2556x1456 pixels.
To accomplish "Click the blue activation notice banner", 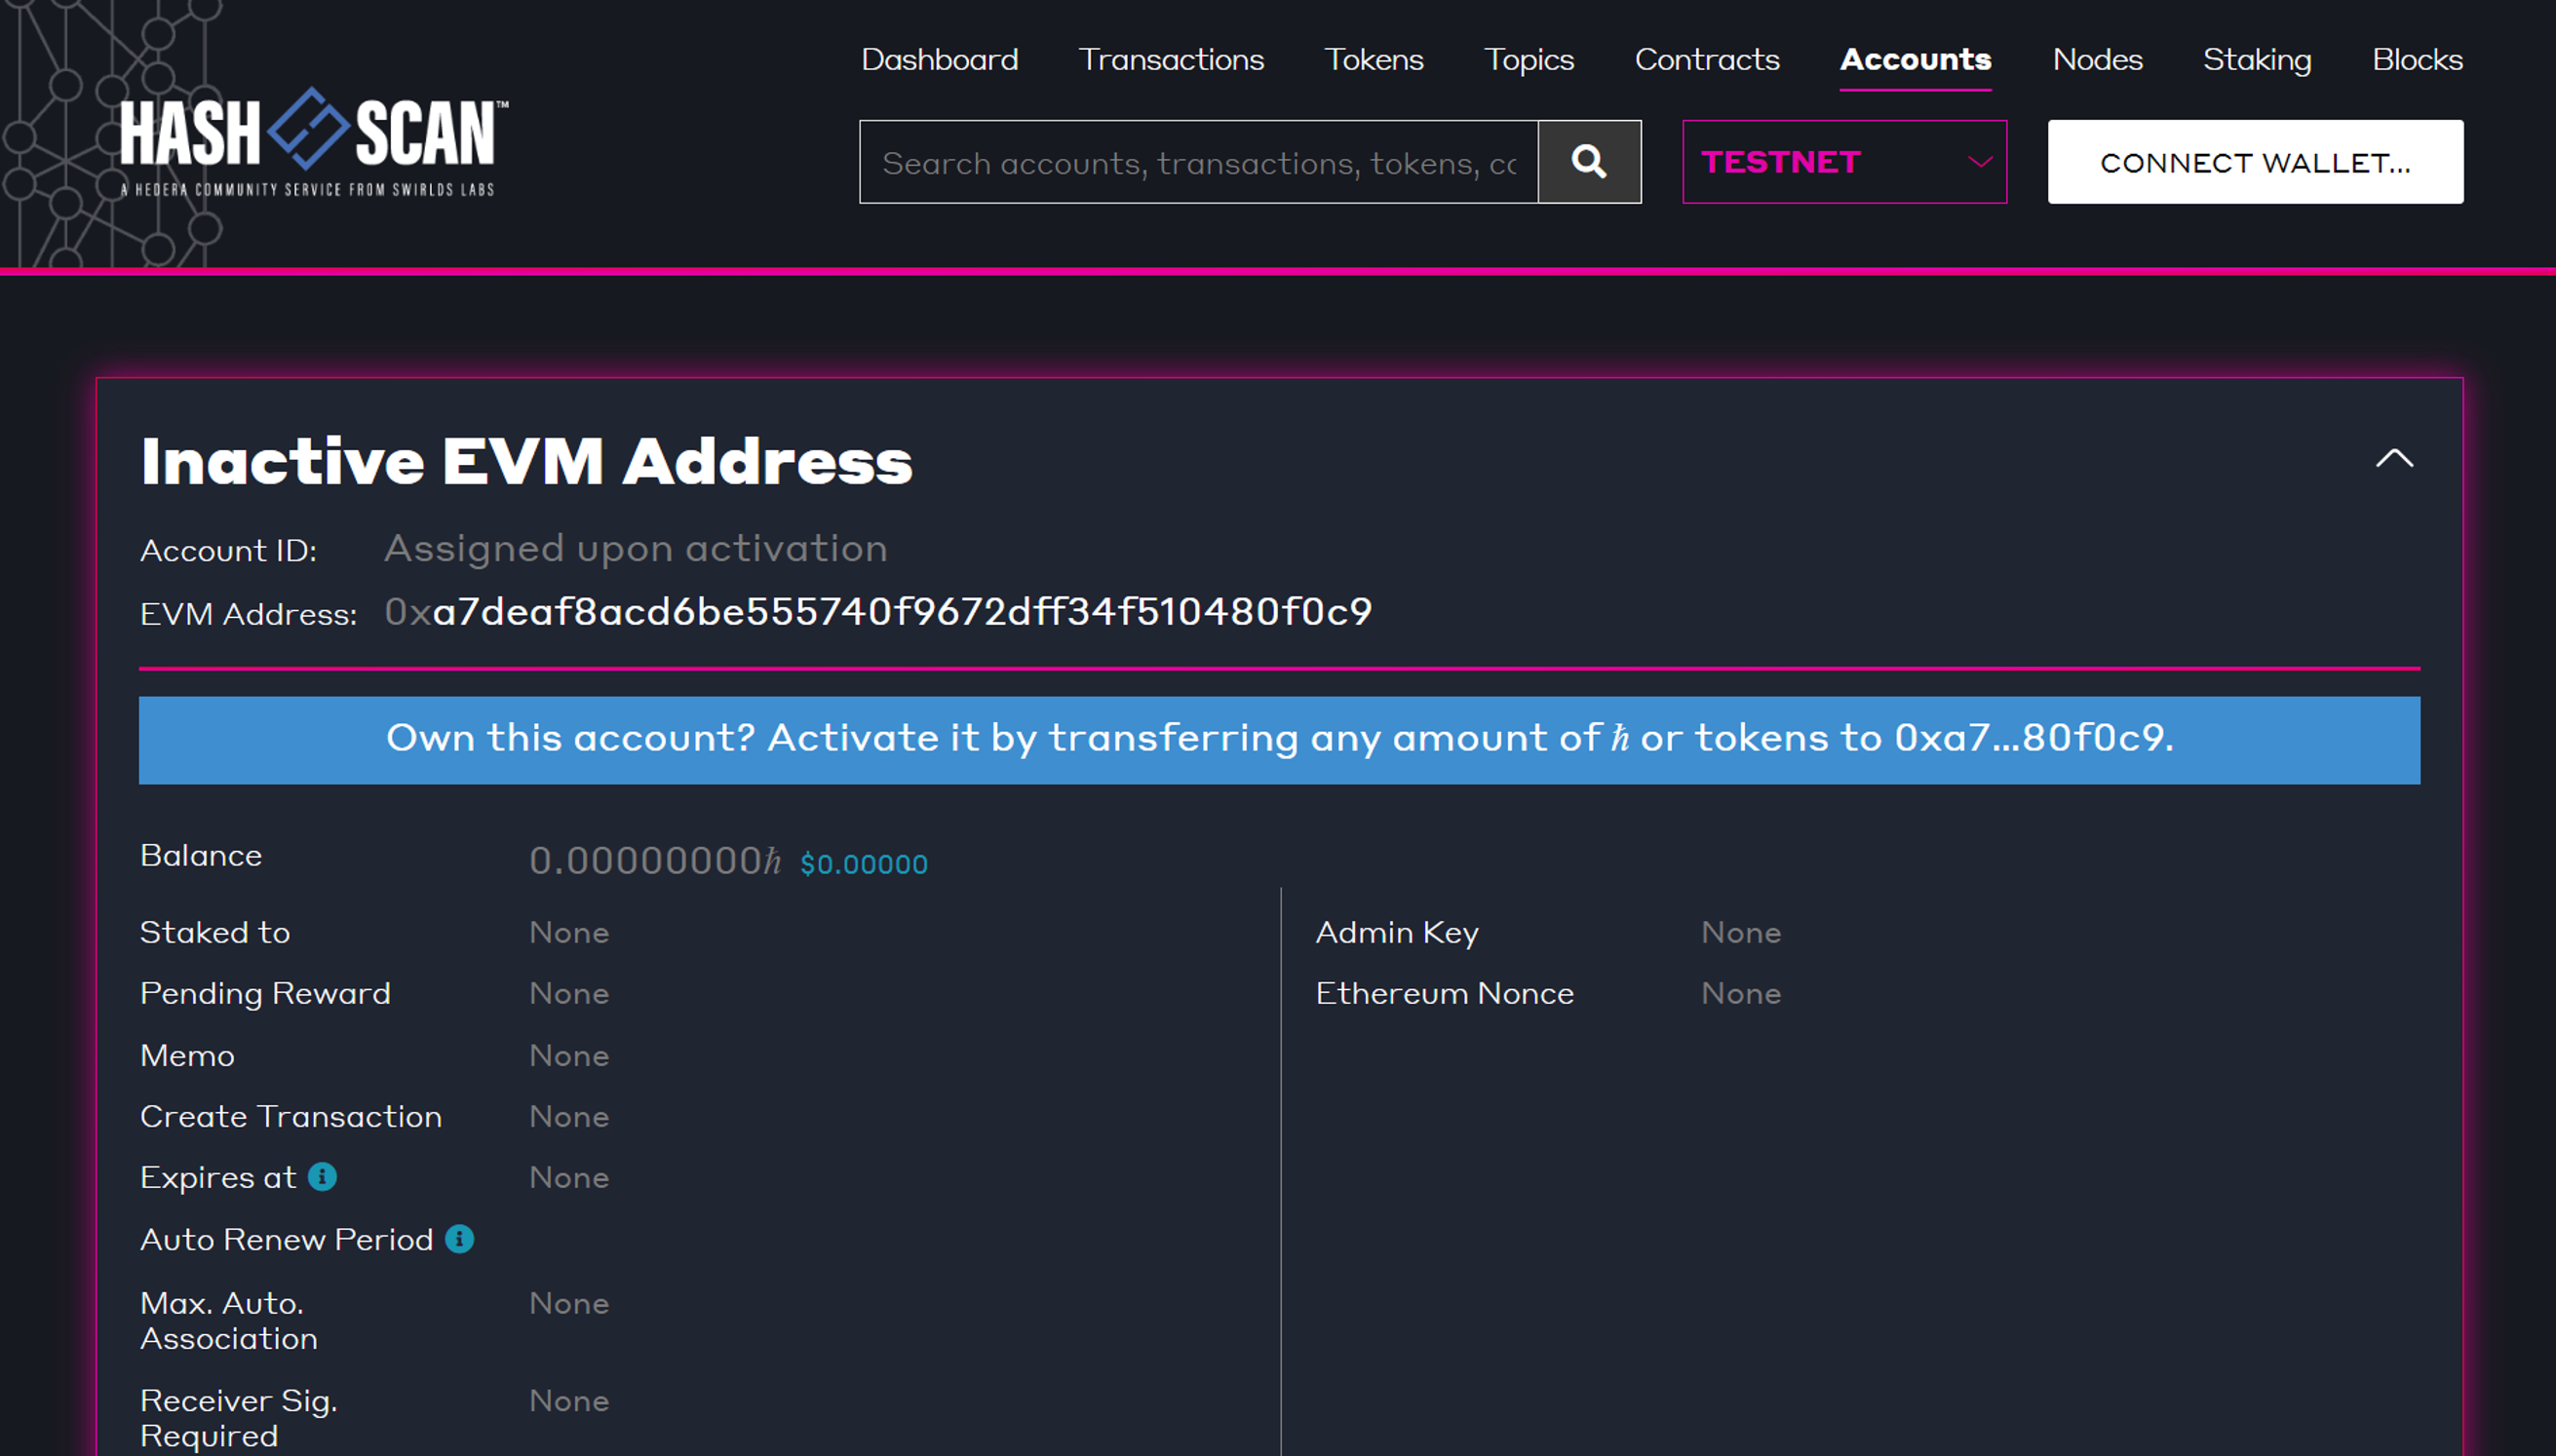I will click(1278, 740).
